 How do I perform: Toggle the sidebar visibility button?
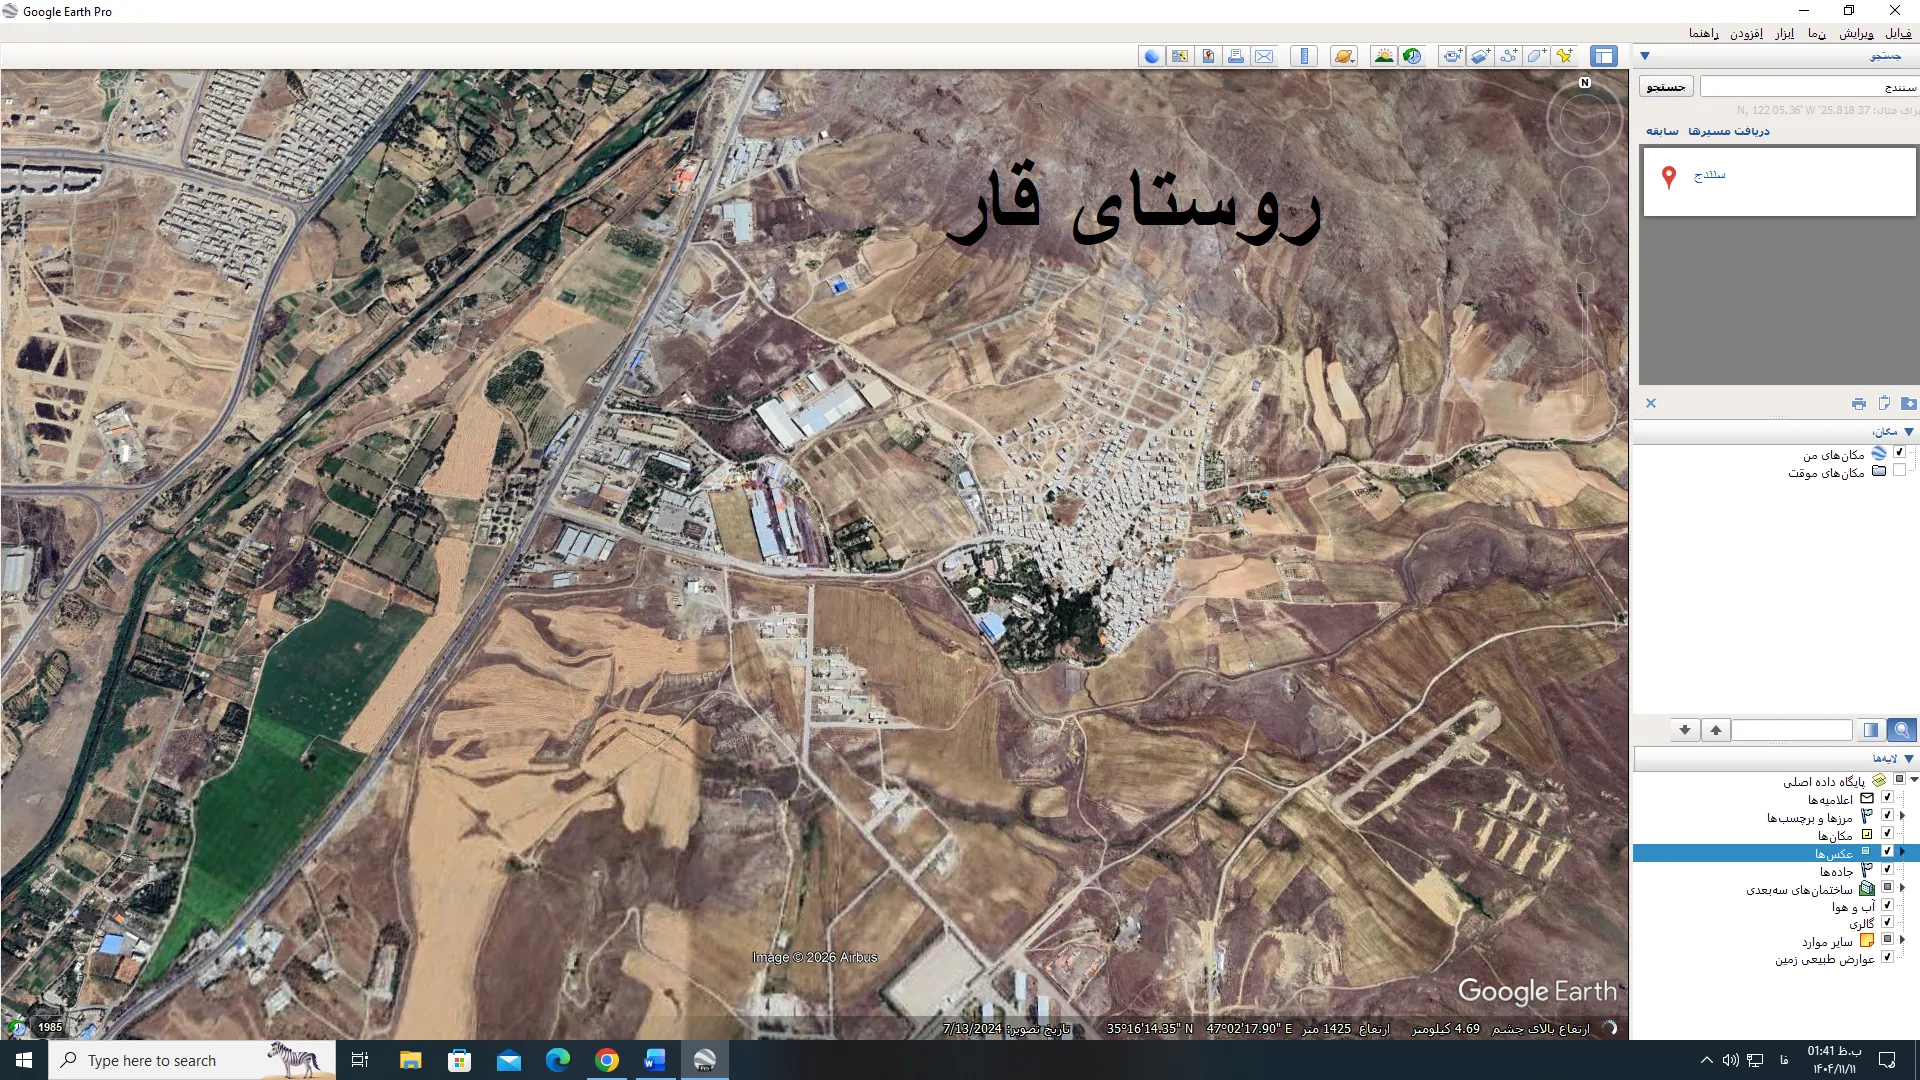[x=1604, y=56]
